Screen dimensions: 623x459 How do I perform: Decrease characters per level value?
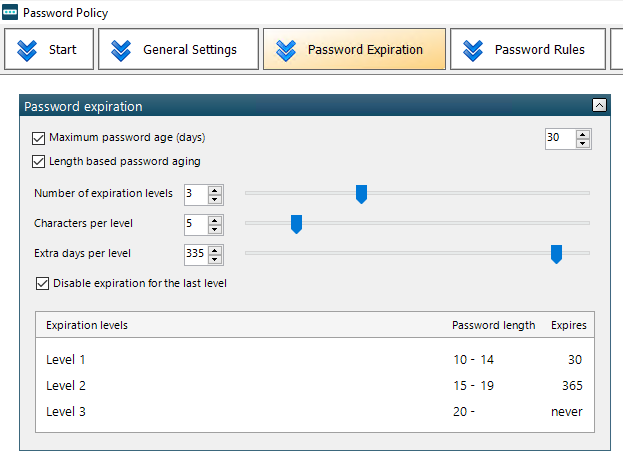click(215, 229)
